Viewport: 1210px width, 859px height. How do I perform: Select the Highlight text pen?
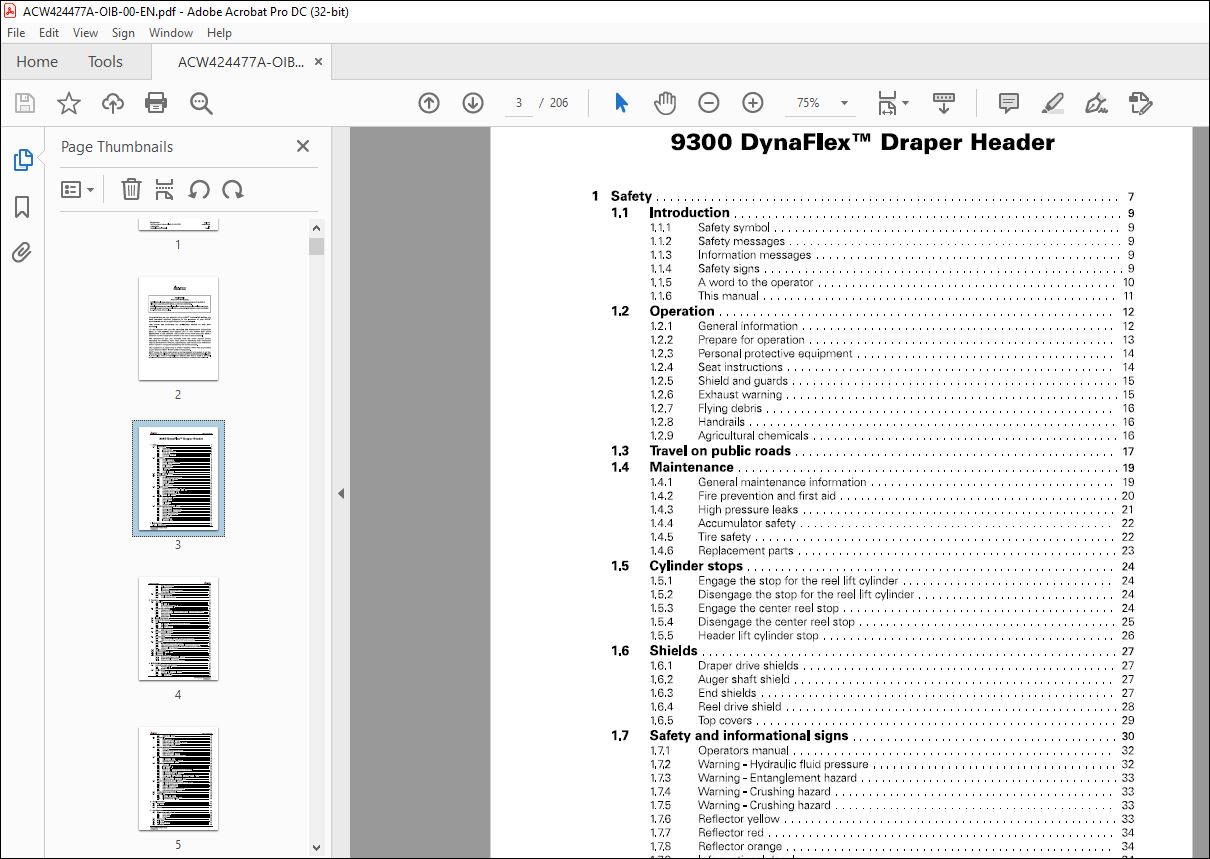[x=1052, y=103]
